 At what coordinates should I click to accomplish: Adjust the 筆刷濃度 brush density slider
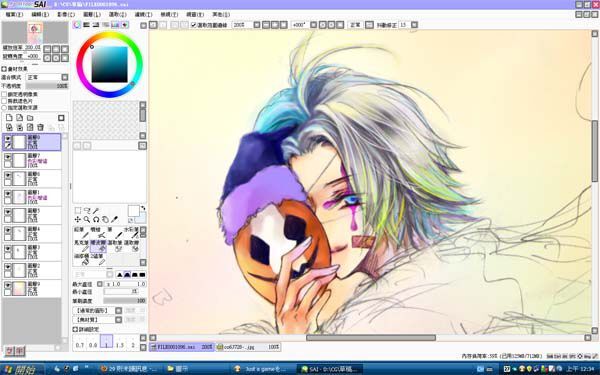pos(125,301)
